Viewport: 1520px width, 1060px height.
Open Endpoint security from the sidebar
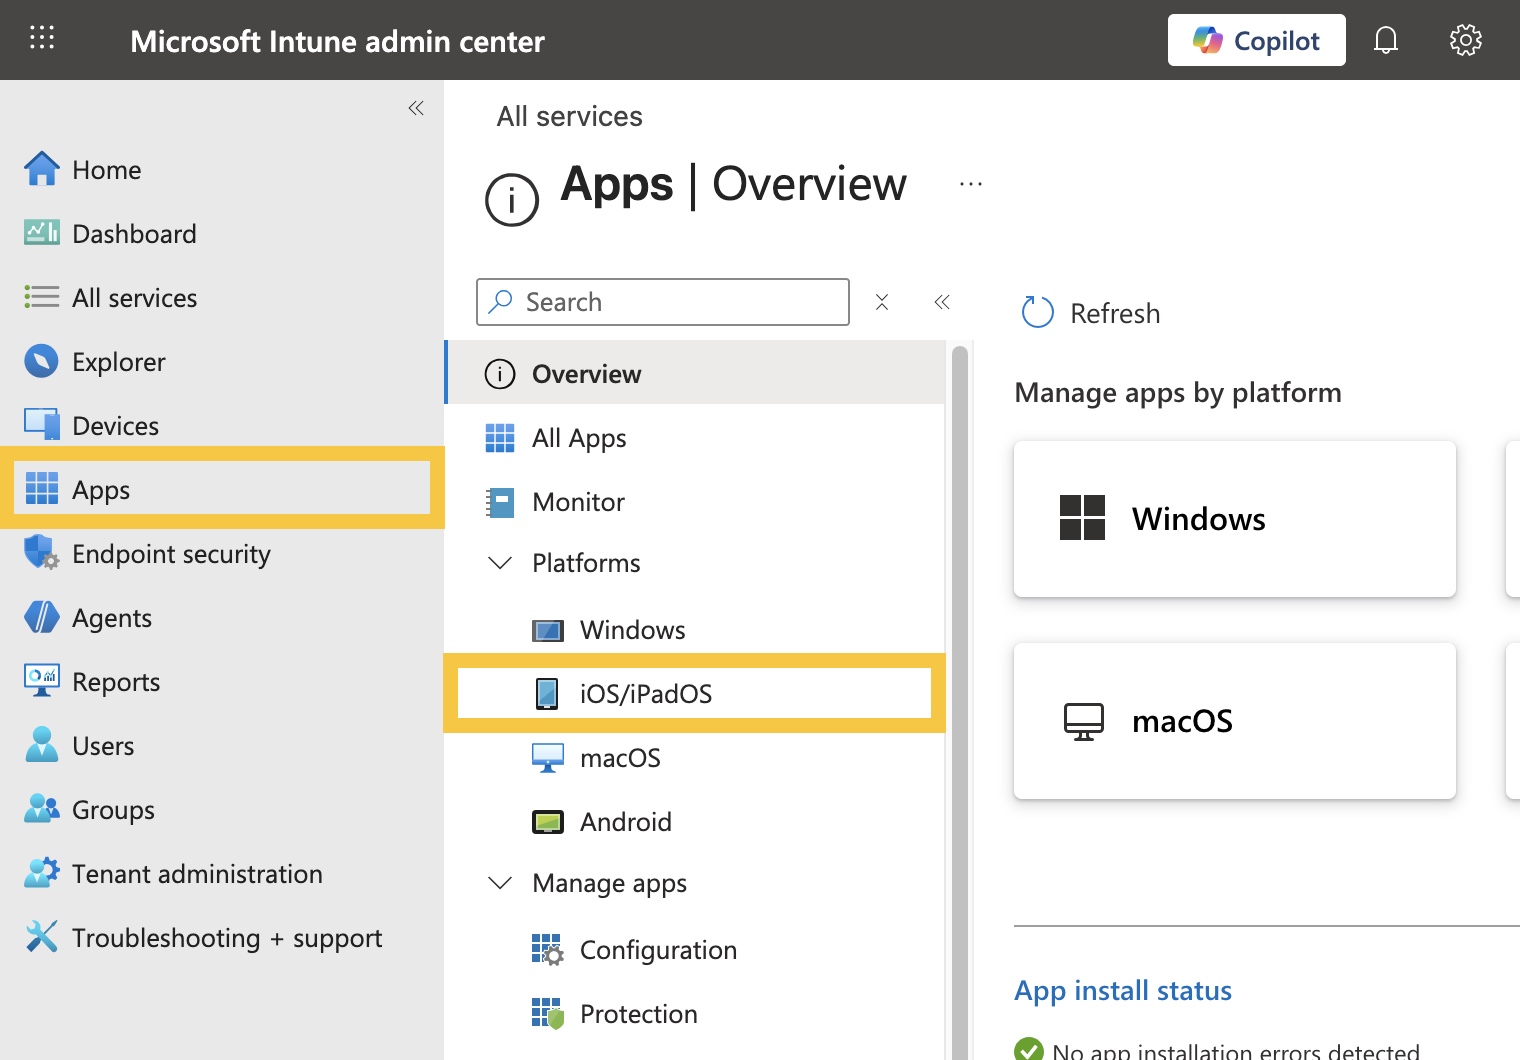pyautogui.click(x=171, y=554)
